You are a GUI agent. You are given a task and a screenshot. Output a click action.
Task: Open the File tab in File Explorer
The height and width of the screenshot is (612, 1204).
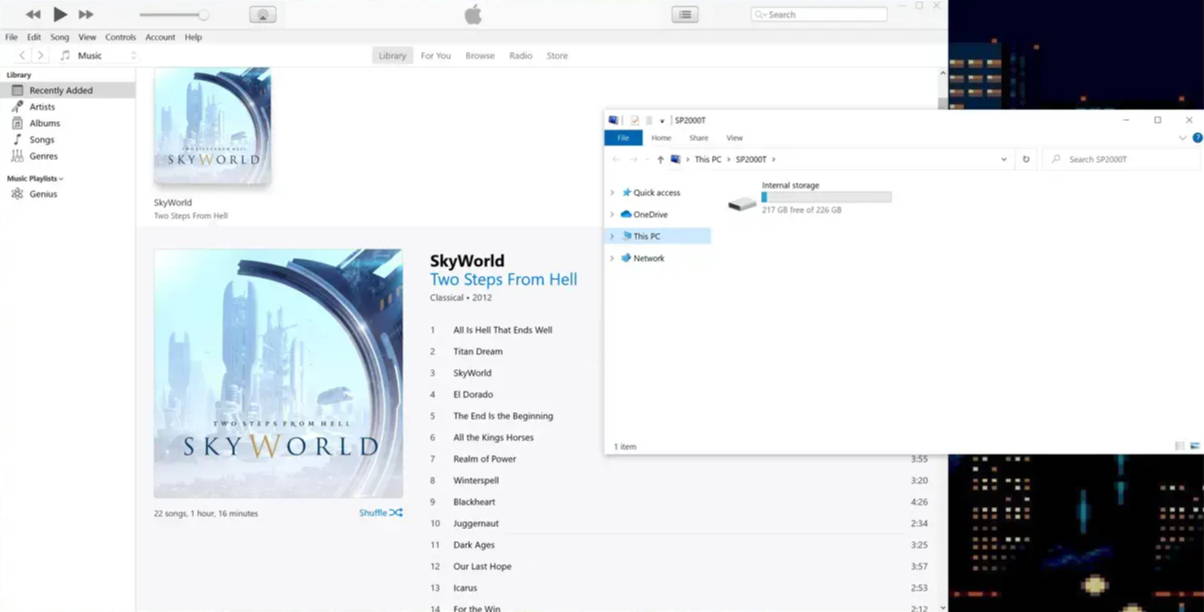[x=623, y=138]
